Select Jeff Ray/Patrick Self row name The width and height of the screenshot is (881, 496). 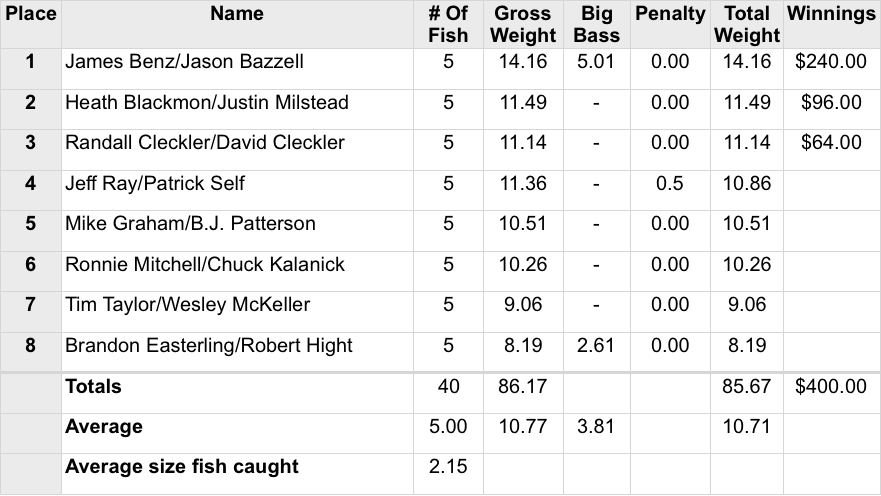pyautogui.click(x=155, y=183)
